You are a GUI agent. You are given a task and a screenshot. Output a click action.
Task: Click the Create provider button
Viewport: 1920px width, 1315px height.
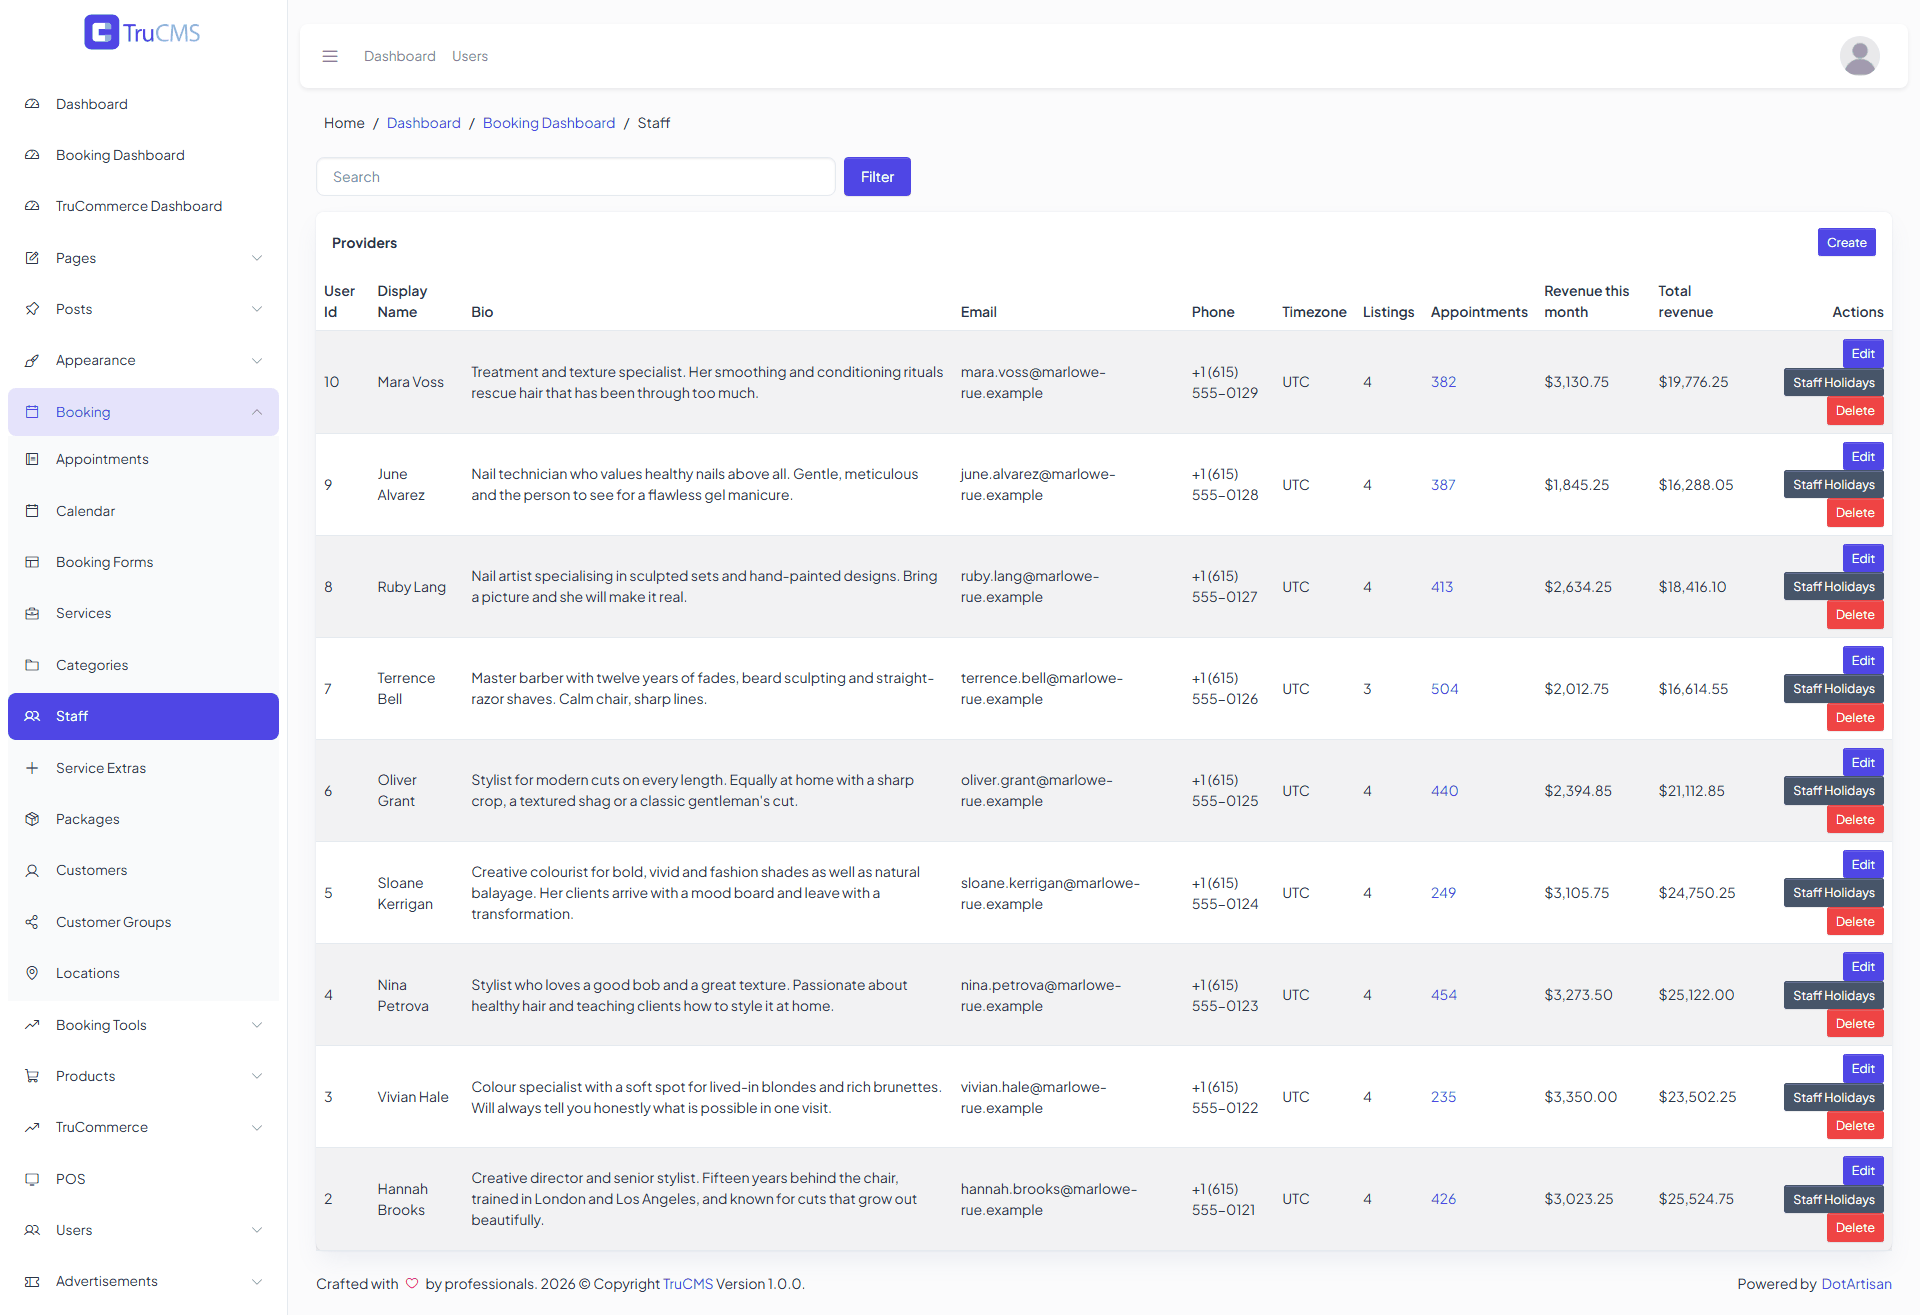pyautogui.click(x=1846, y=242)
